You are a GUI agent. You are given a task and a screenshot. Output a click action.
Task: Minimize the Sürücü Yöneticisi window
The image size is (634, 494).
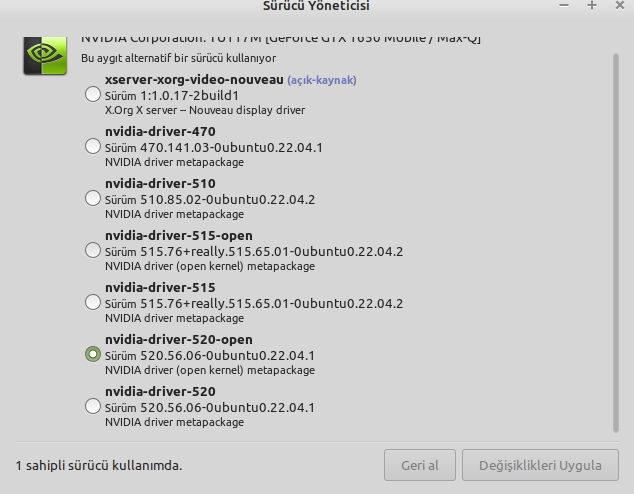564,5
